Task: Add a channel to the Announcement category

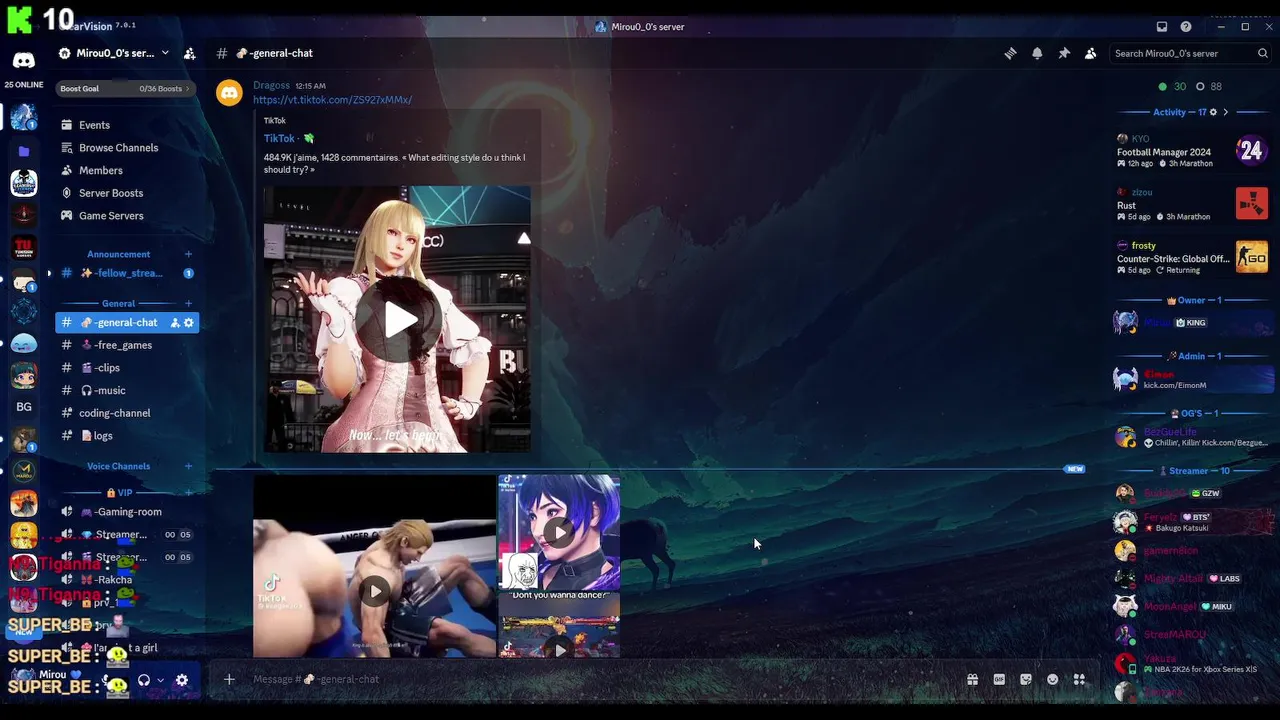Action: pos(188,254)
